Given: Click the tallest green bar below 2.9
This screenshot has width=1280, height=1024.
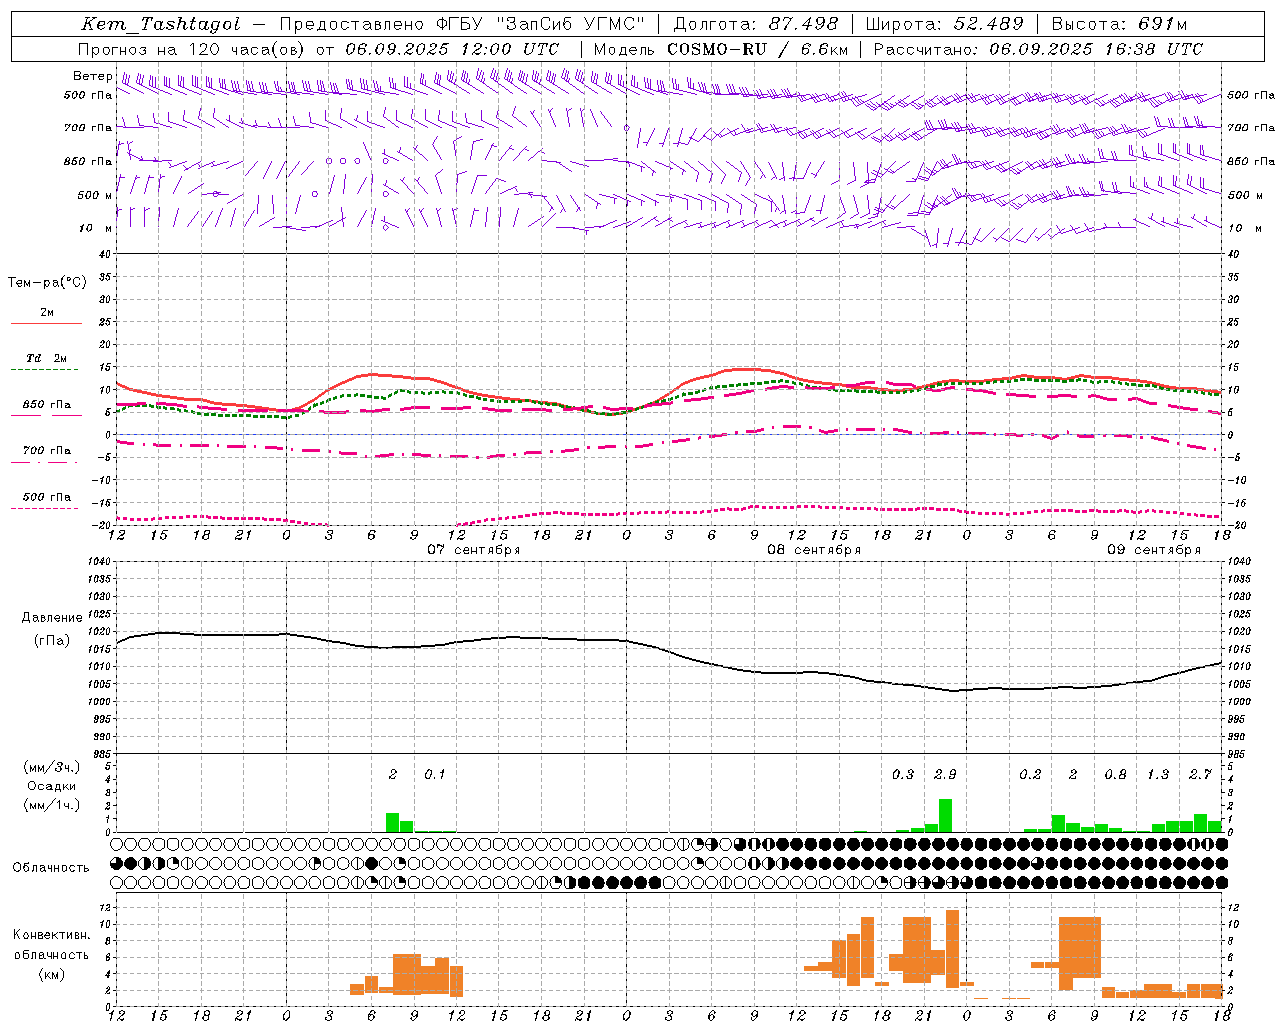Looking at the screenshot, I should coord(945,815).
